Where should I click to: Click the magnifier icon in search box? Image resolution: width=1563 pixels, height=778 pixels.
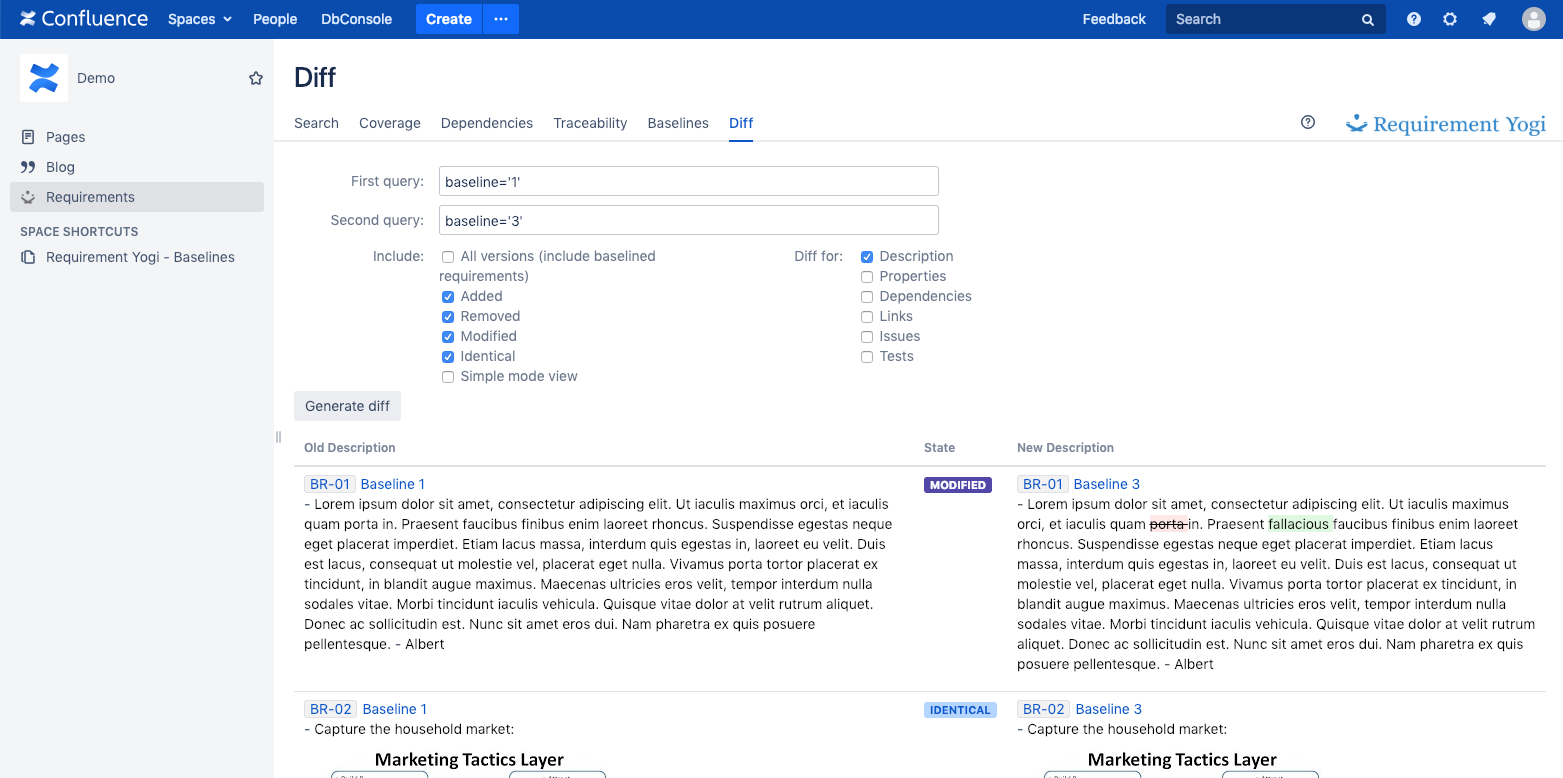(1368, 20)
